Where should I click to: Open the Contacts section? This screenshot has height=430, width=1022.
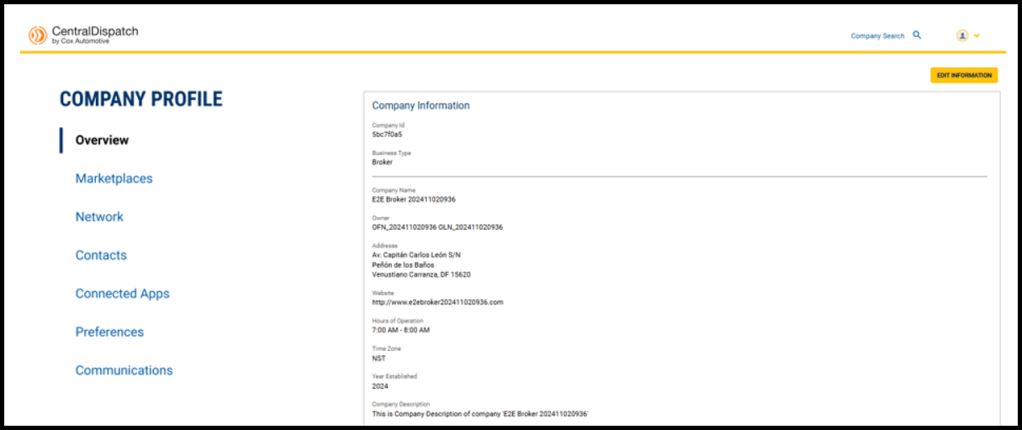(x=101, y=255)
